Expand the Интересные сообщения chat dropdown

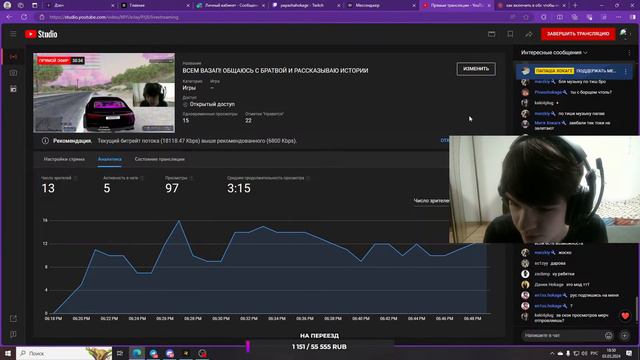[554, 53]
